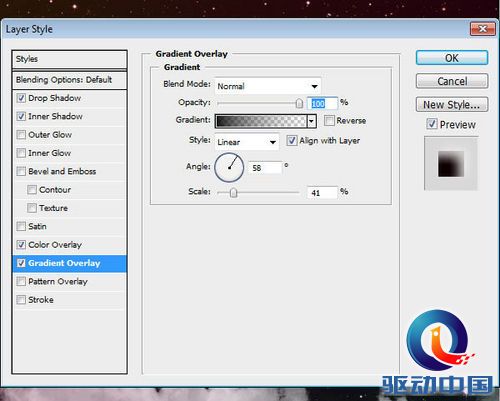Select the Gradient Overlay row

(x=69, y=263)
